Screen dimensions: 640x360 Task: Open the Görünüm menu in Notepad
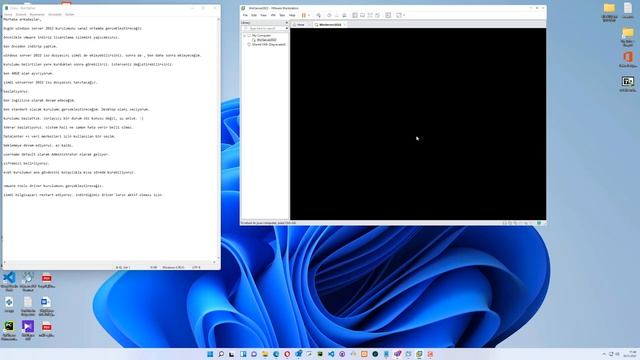(x=55, y=14)
